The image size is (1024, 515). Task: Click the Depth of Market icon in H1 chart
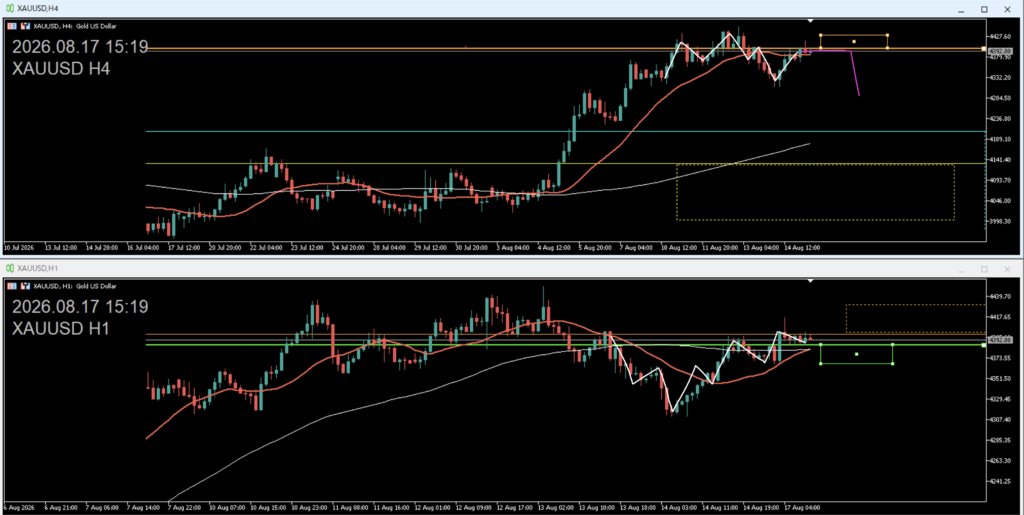11,286
